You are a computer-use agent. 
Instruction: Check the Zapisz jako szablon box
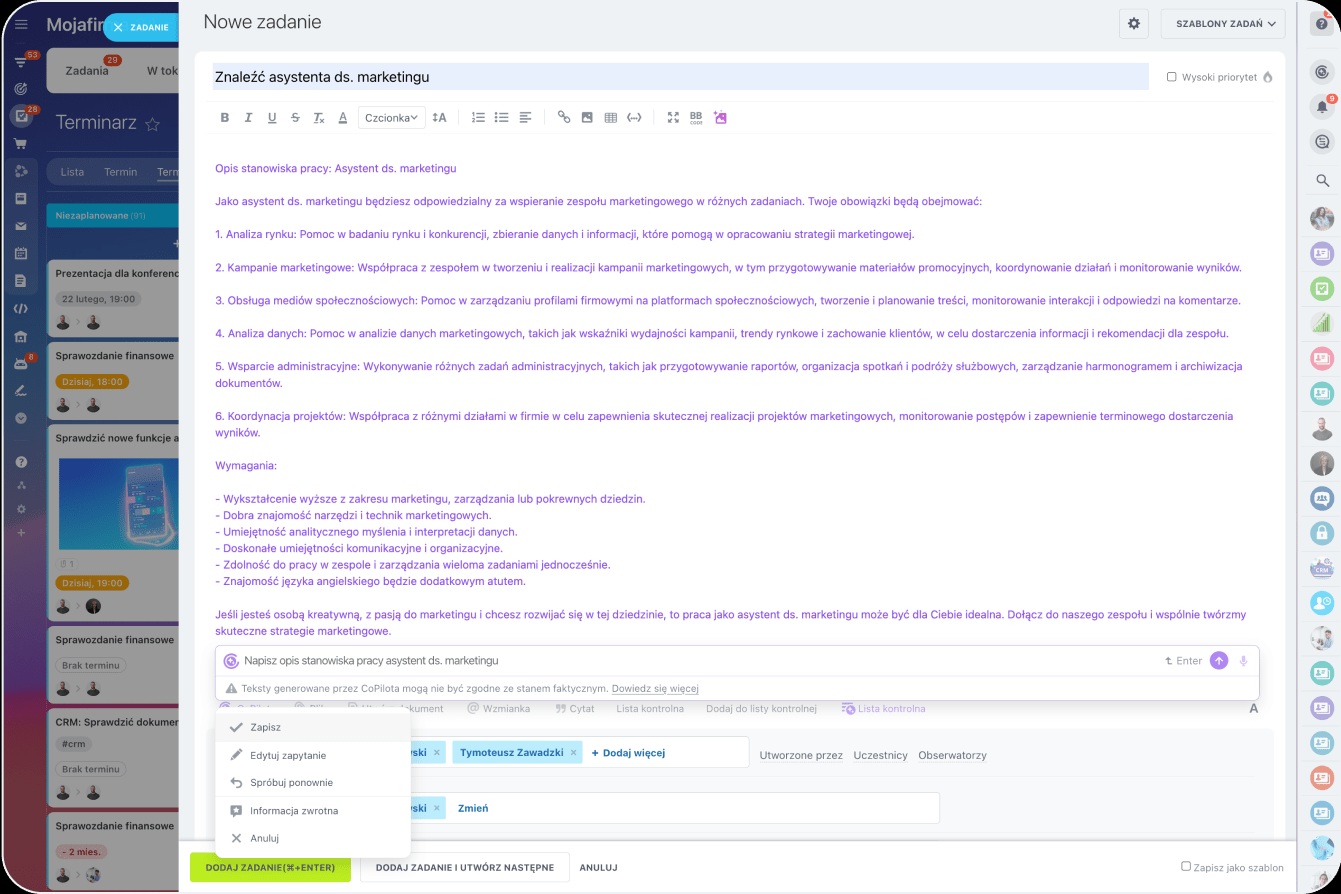1186,867
